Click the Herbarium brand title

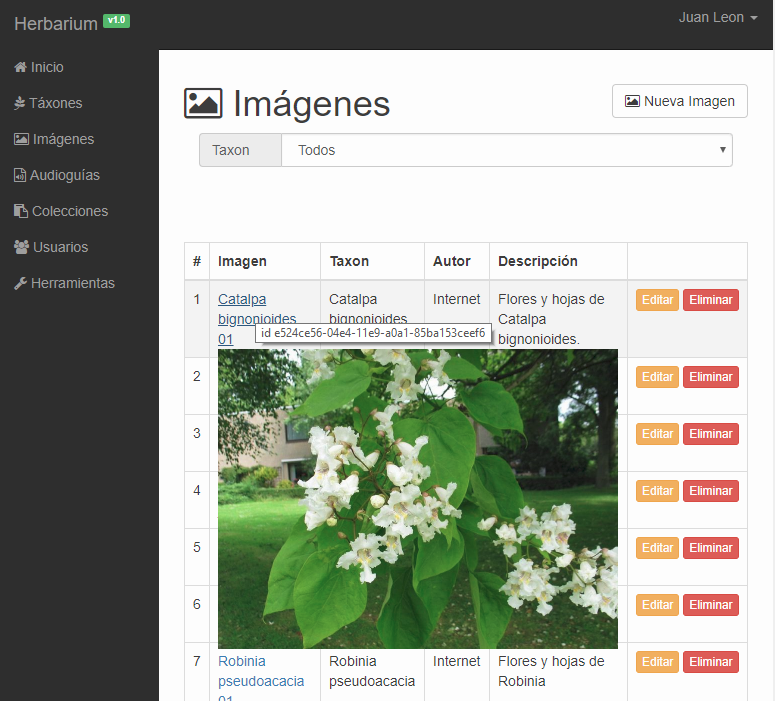point(56,23)
